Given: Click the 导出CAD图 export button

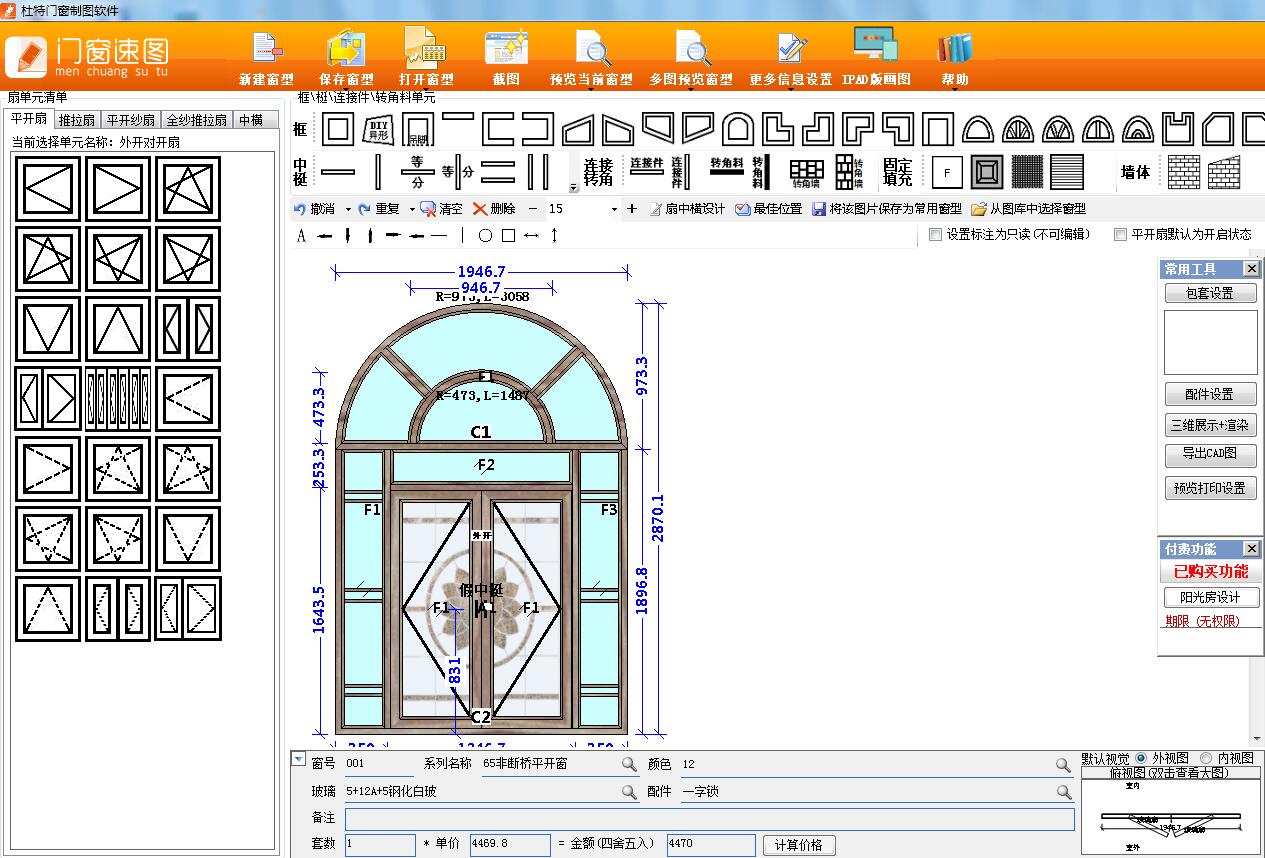Looking at the screenshot, I should pyautogui.click(x=1210, y=454).
